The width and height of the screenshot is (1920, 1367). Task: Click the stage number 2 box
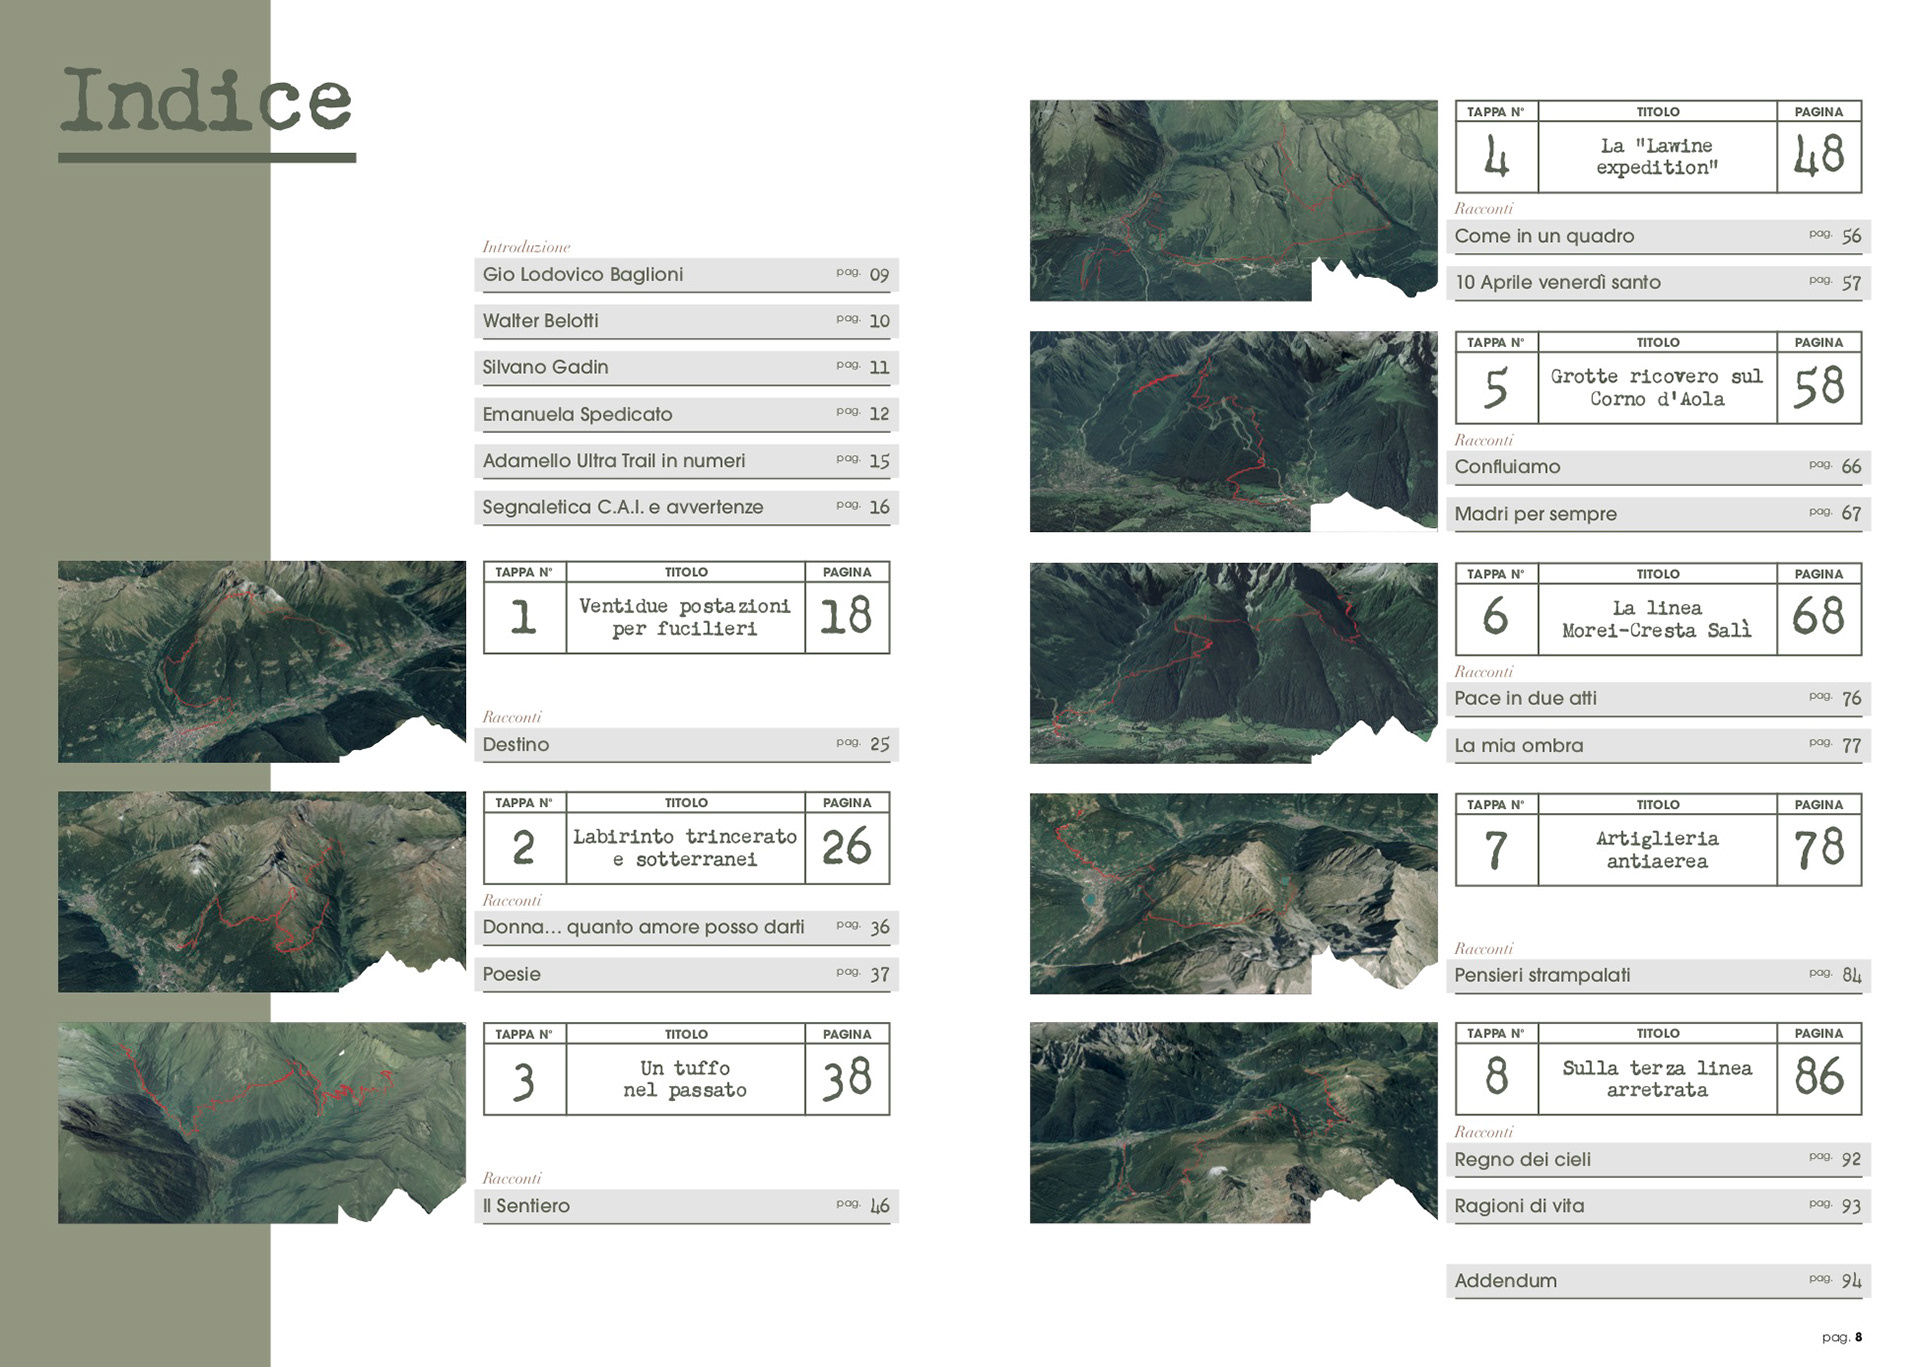click(x=525, y=848)
